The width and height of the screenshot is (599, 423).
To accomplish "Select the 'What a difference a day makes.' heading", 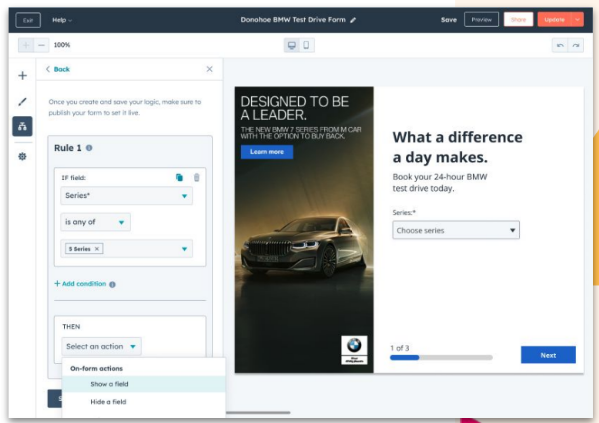I will (457, 147).
